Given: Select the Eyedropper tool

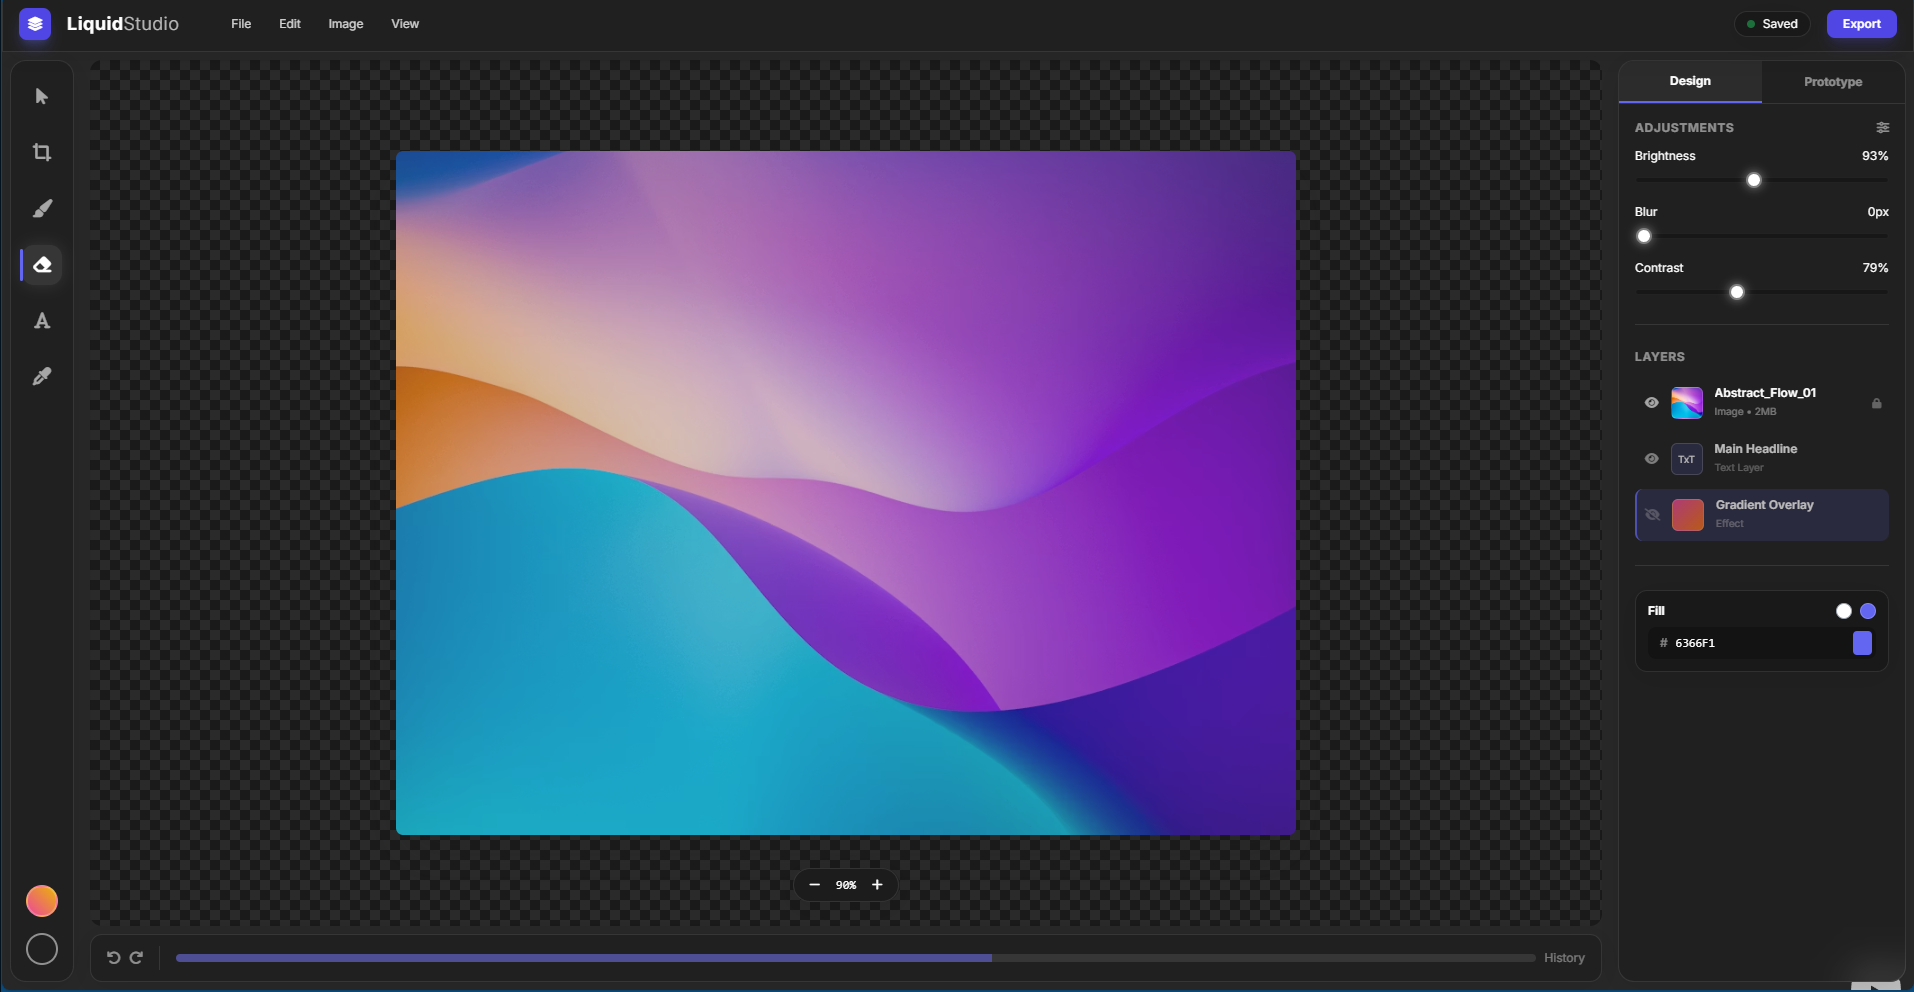Looking at the screenshot, I should [x=41, y=376].
